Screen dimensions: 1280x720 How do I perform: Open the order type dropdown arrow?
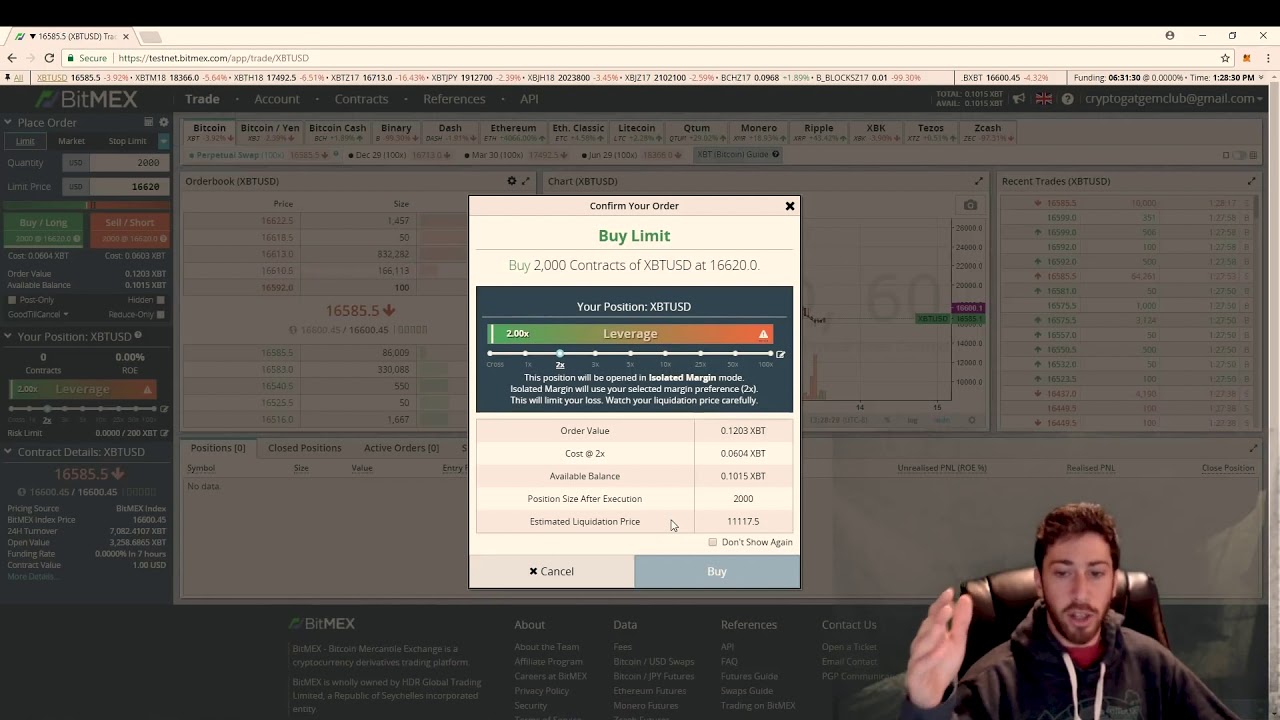tap(163, 141)
